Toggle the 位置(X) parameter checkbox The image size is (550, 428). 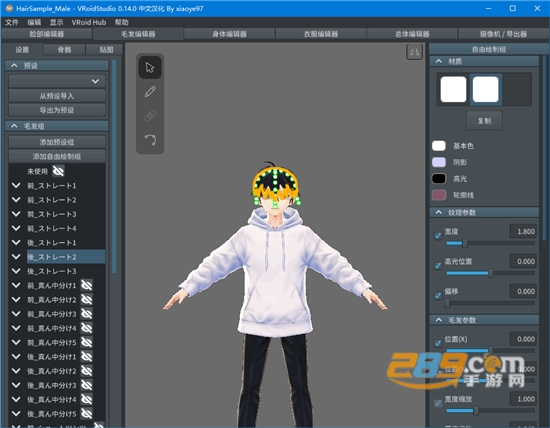coord(438,343)
